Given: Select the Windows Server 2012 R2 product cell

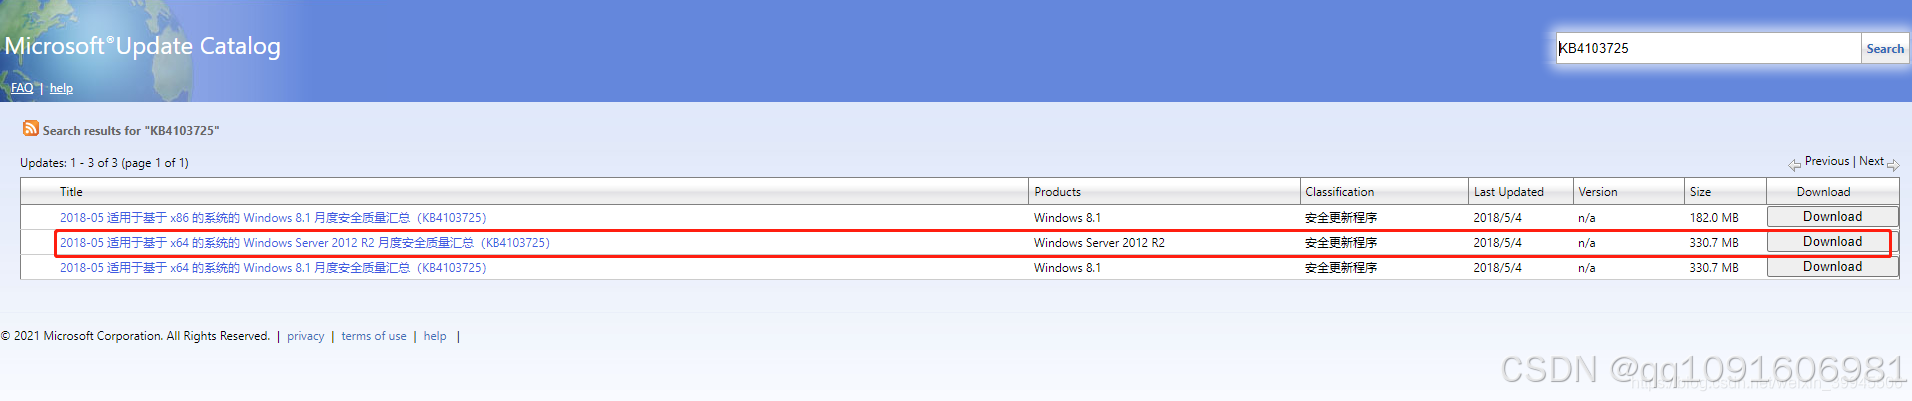Looking at the screenshot, I should click(x=1099, y=243).
